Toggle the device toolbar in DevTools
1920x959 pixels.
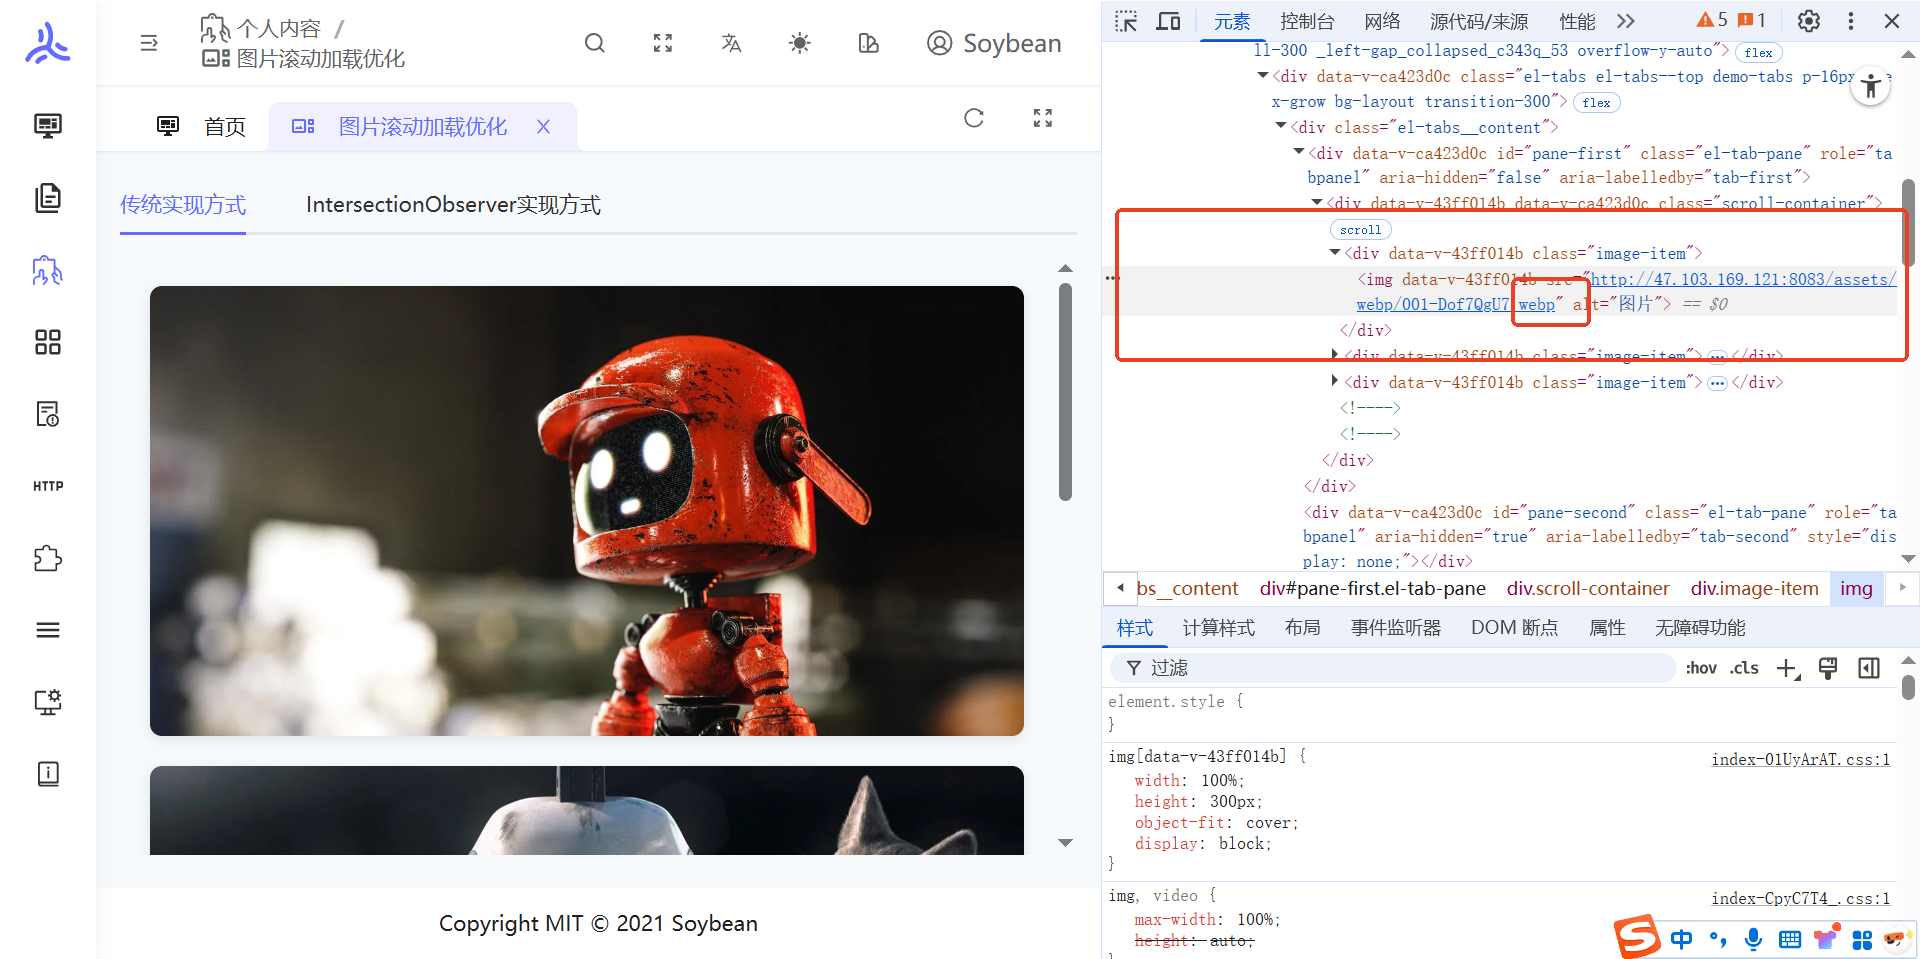(x=1168, y=20)
